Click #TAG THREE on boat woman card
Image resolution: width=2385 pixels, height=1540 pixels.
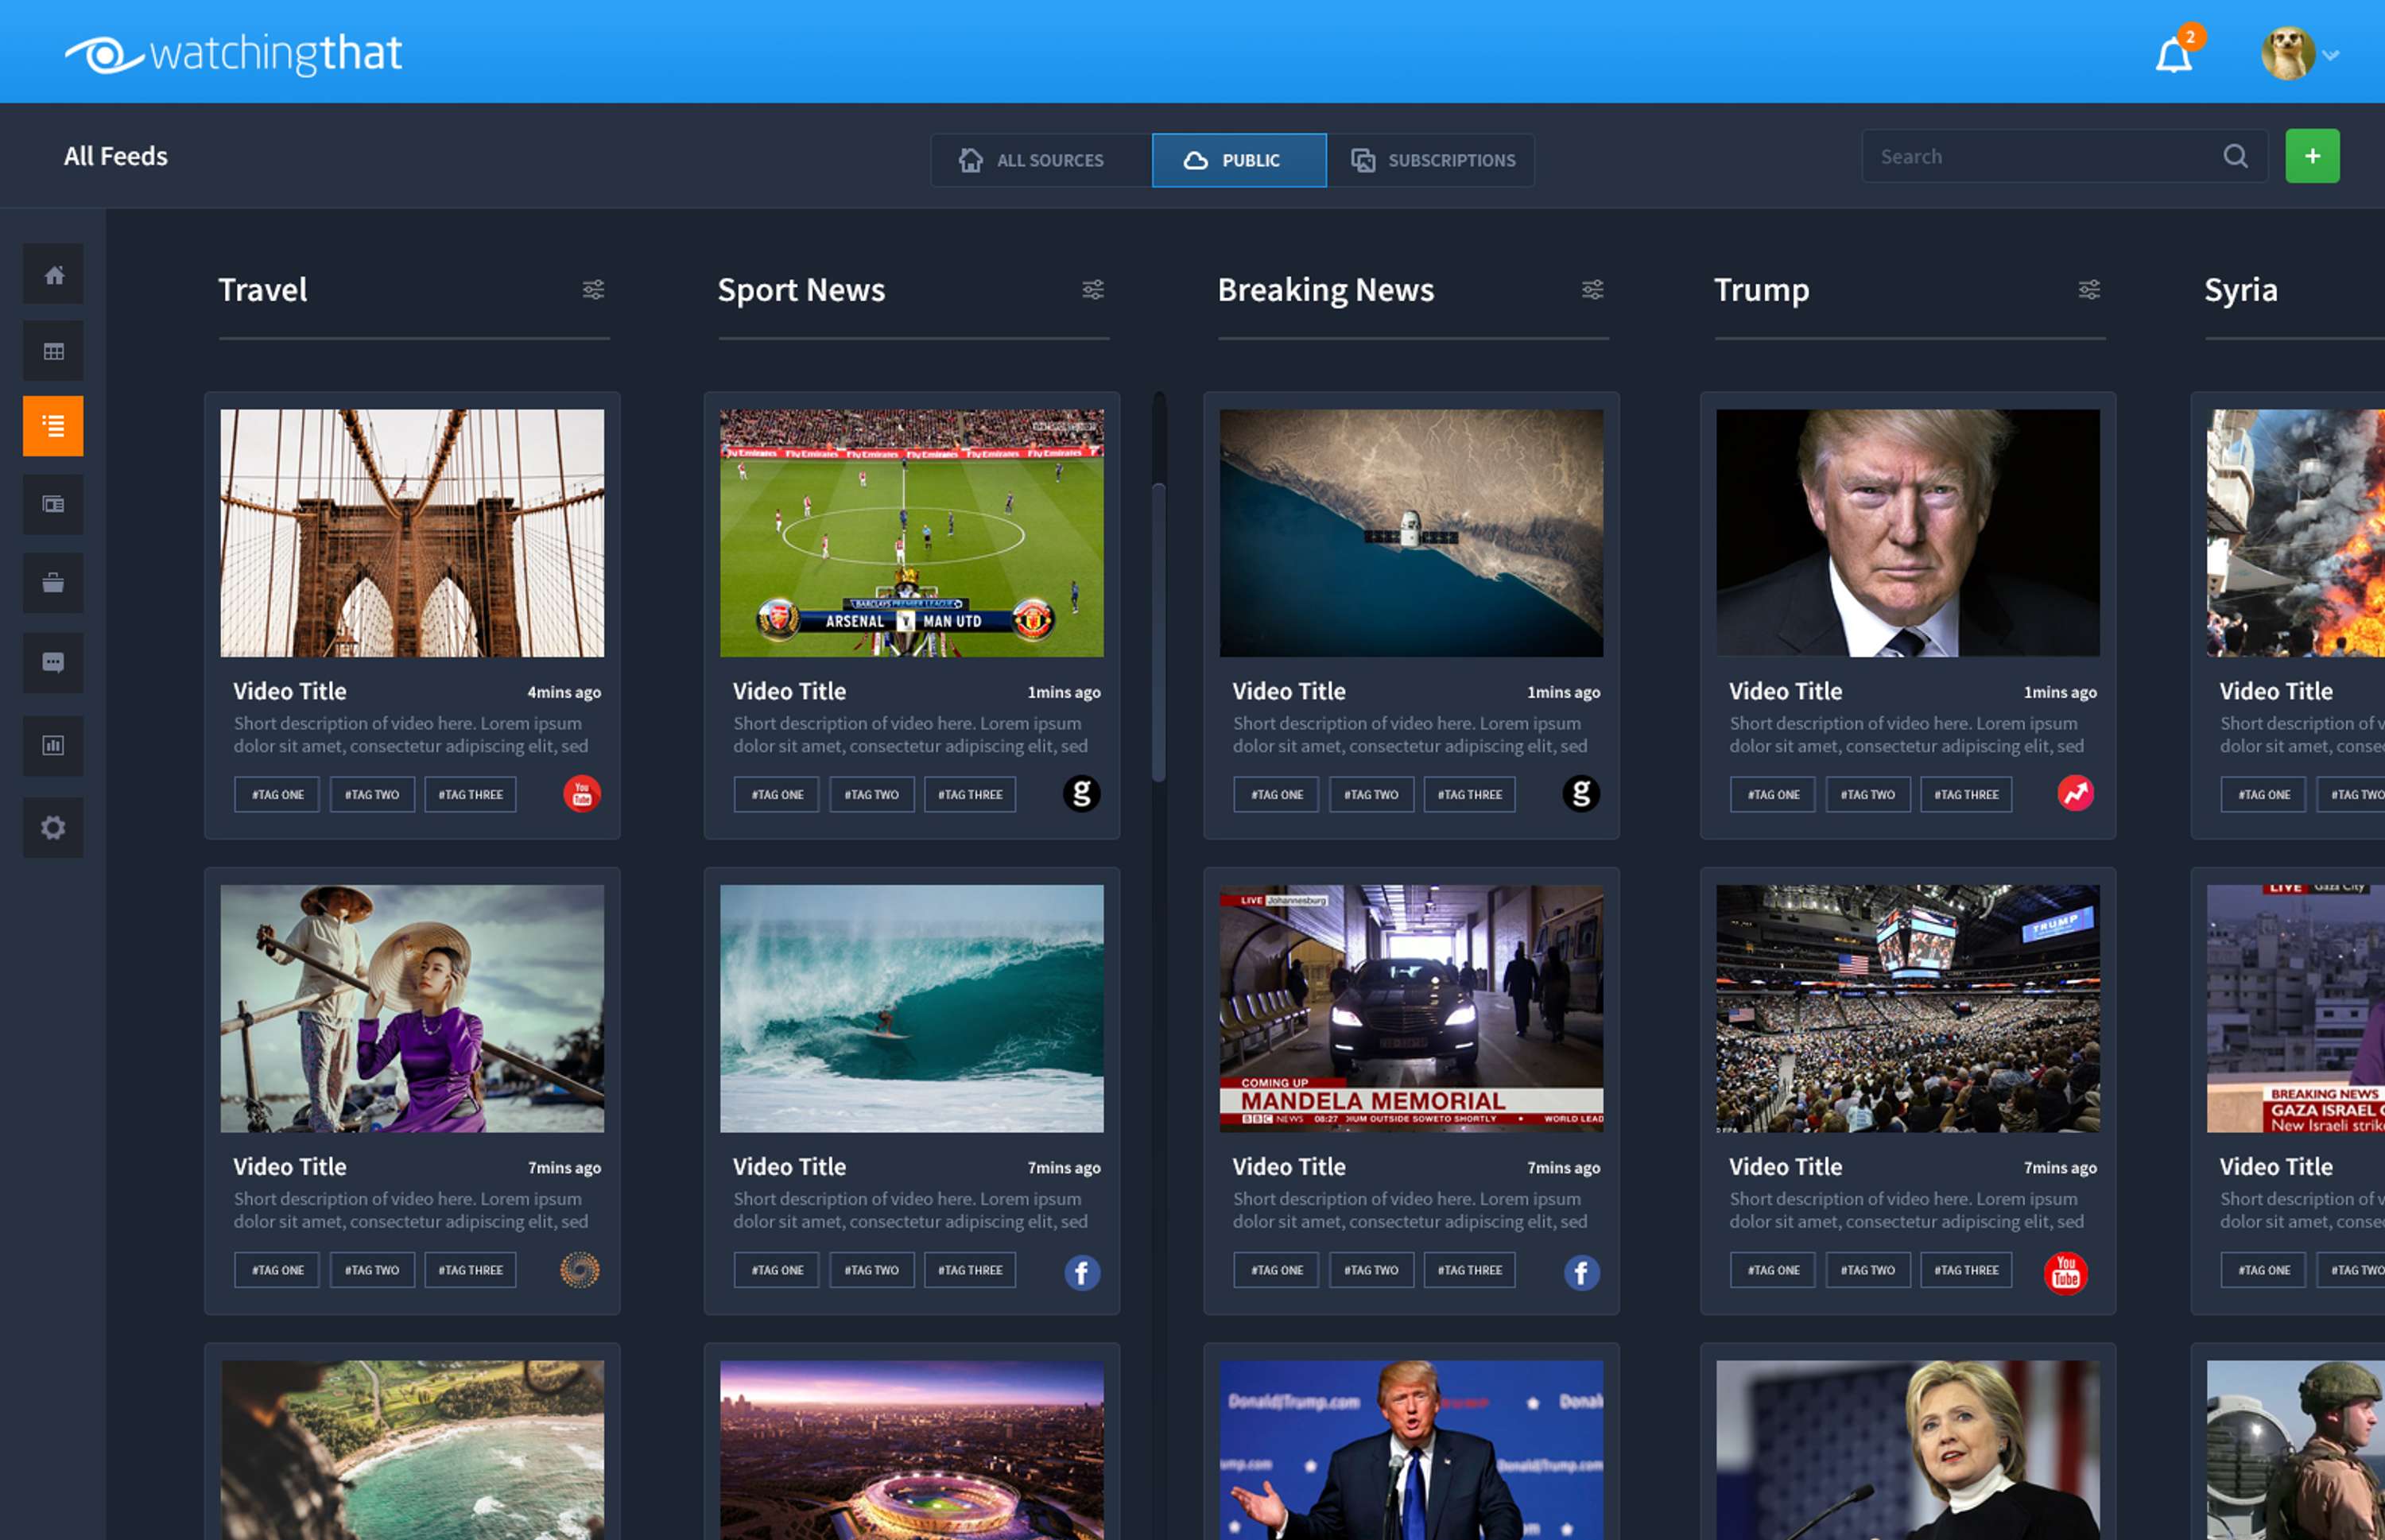tap(470, 1270)
